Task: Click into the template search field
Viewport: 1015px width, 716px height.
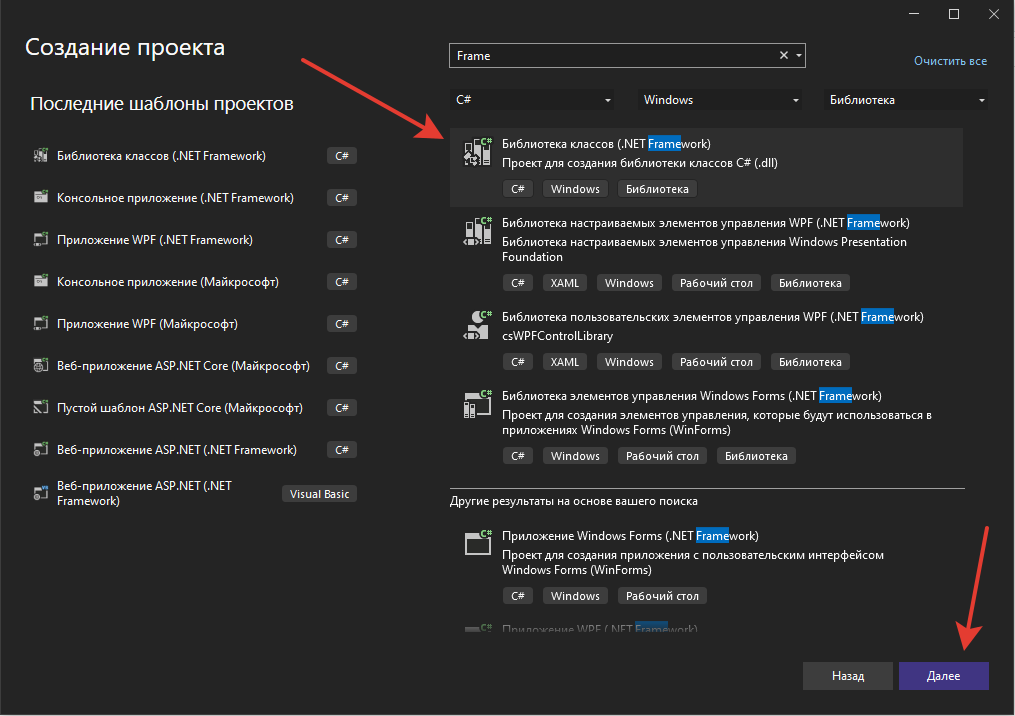Action: click(610, 56)
